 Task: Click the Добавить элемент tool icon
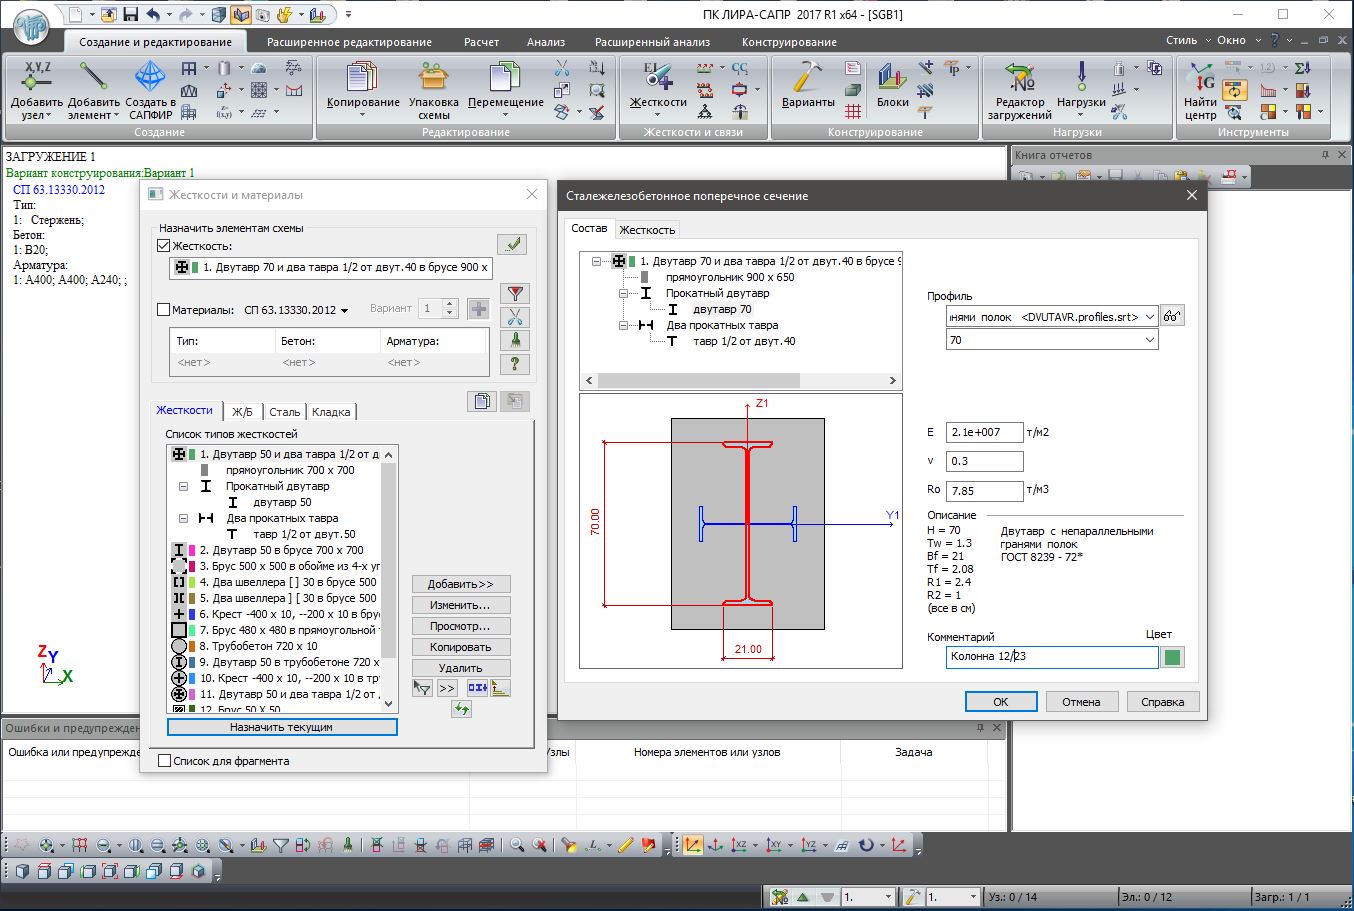(93, 77)
